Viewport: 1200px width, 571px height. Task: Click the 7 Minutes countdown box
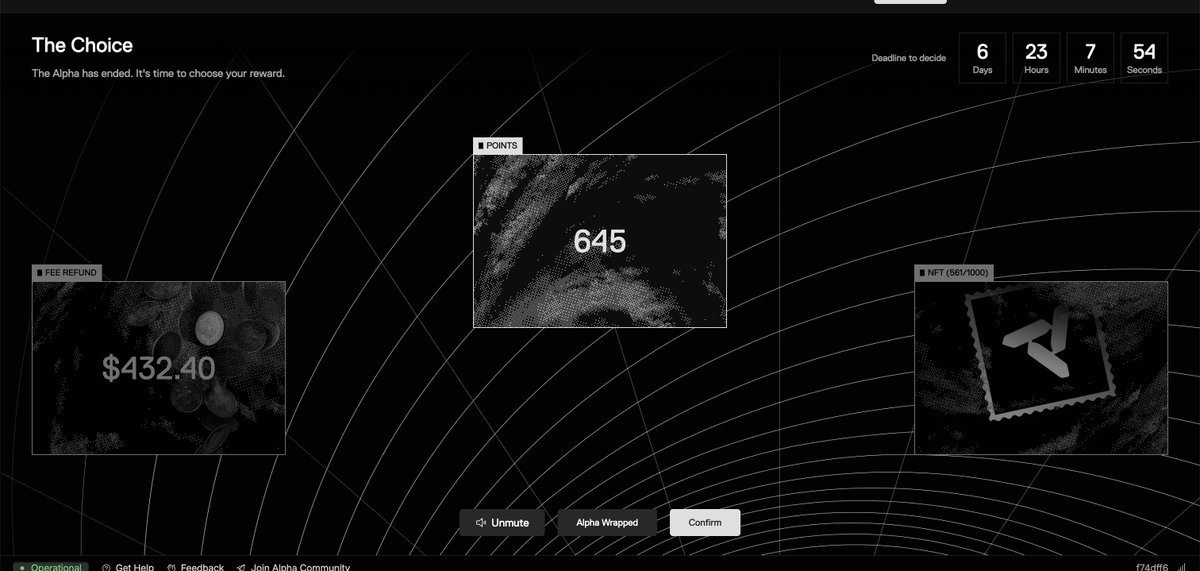click(x=1090, y=58)
